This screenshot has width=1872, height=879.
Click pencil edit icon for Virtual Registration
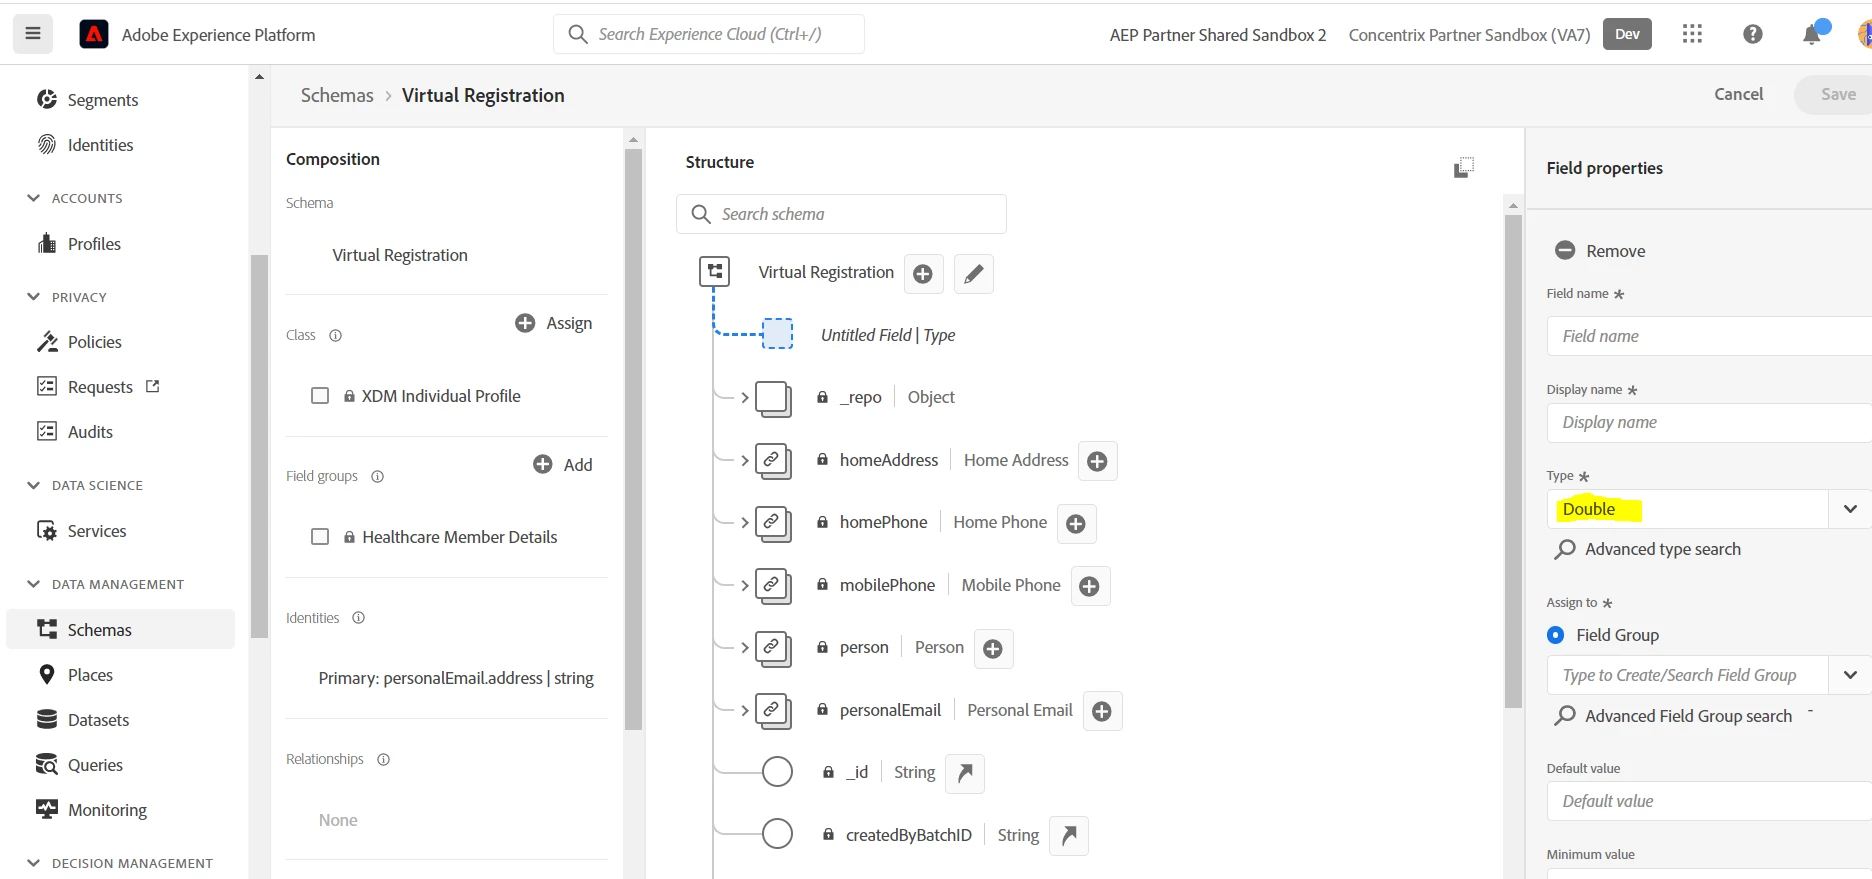click(x=974, y=274)
